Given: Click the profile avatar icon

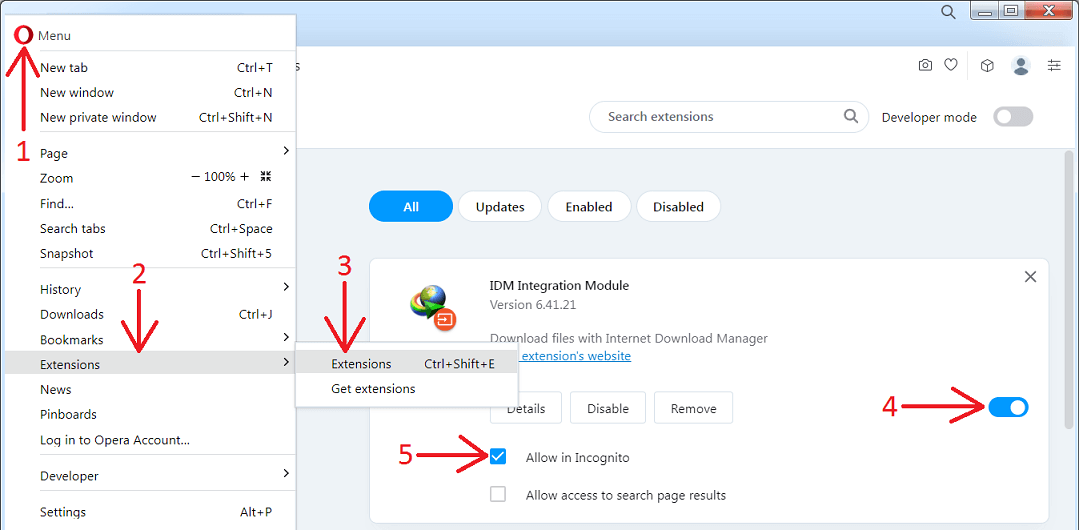Looking at the screenshot, I should tap(1021, 65).
